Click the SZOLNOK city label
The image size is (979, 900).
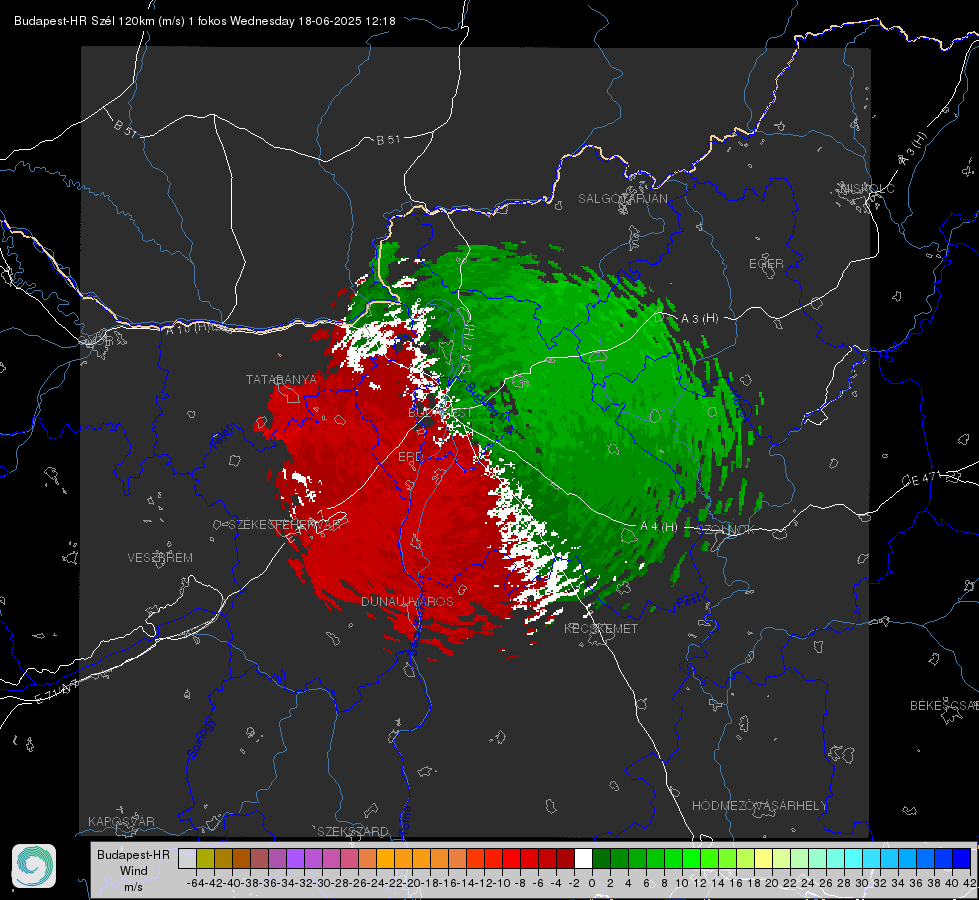(726, 530)
